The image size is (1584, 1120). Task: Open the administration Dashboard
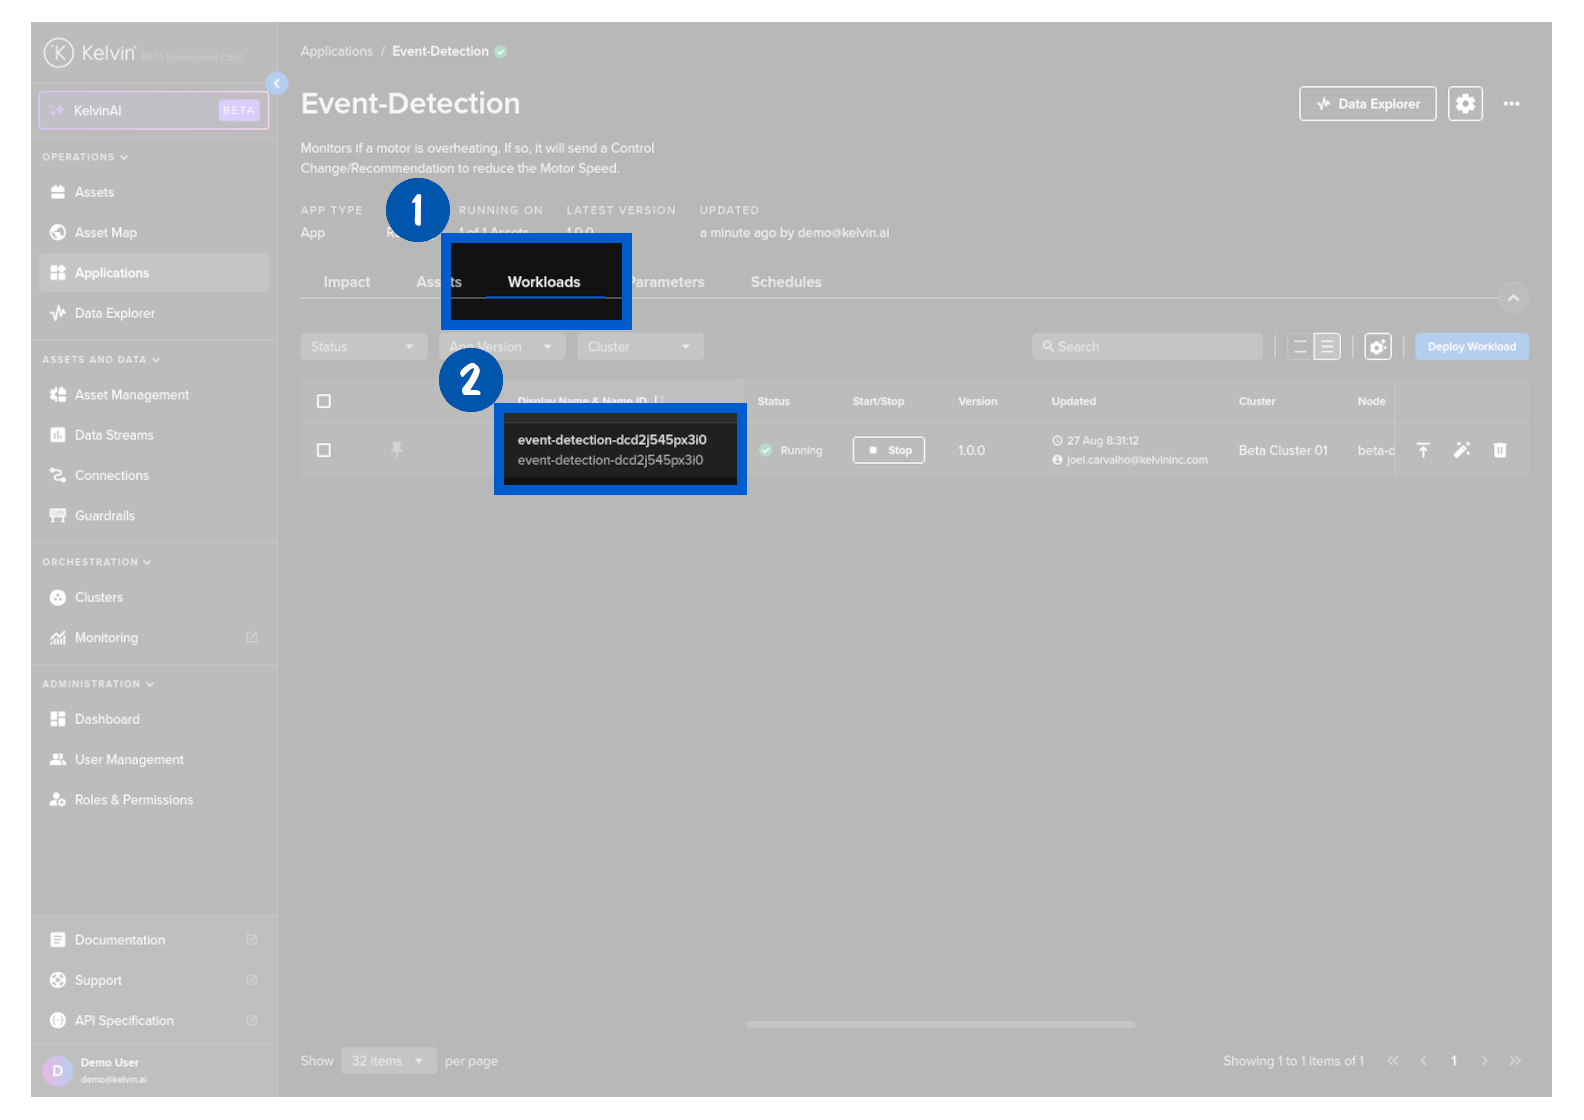pos(154,719)
